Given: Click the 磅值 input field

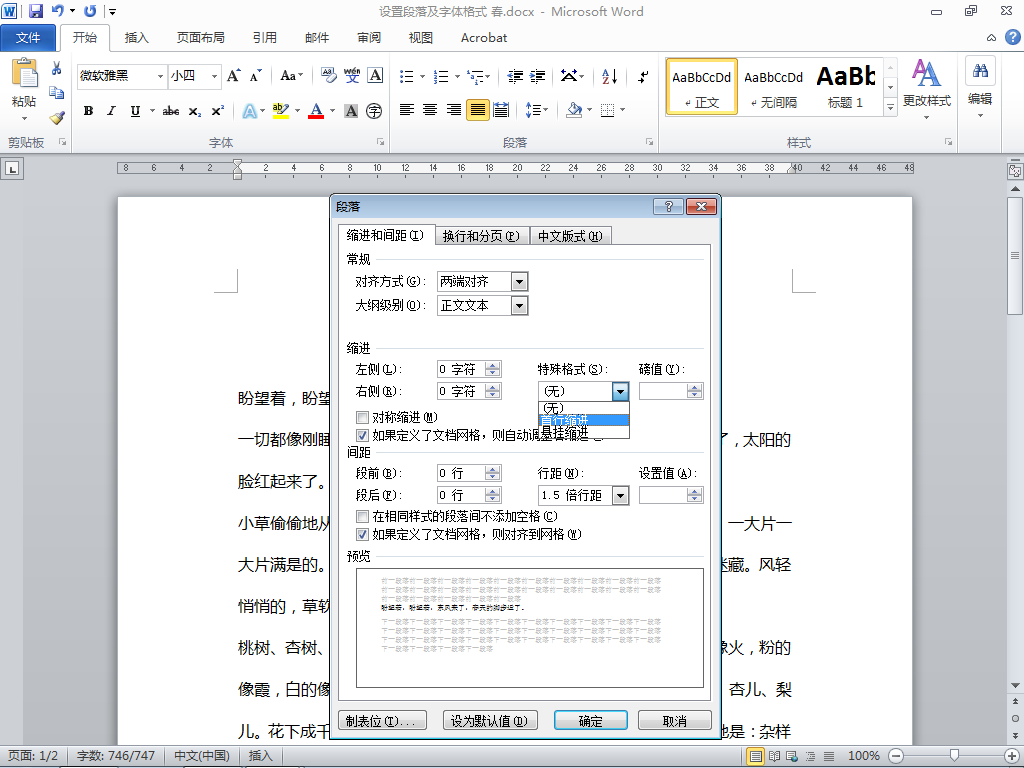Looking at the screenshot, I should (x=664, y=391).
